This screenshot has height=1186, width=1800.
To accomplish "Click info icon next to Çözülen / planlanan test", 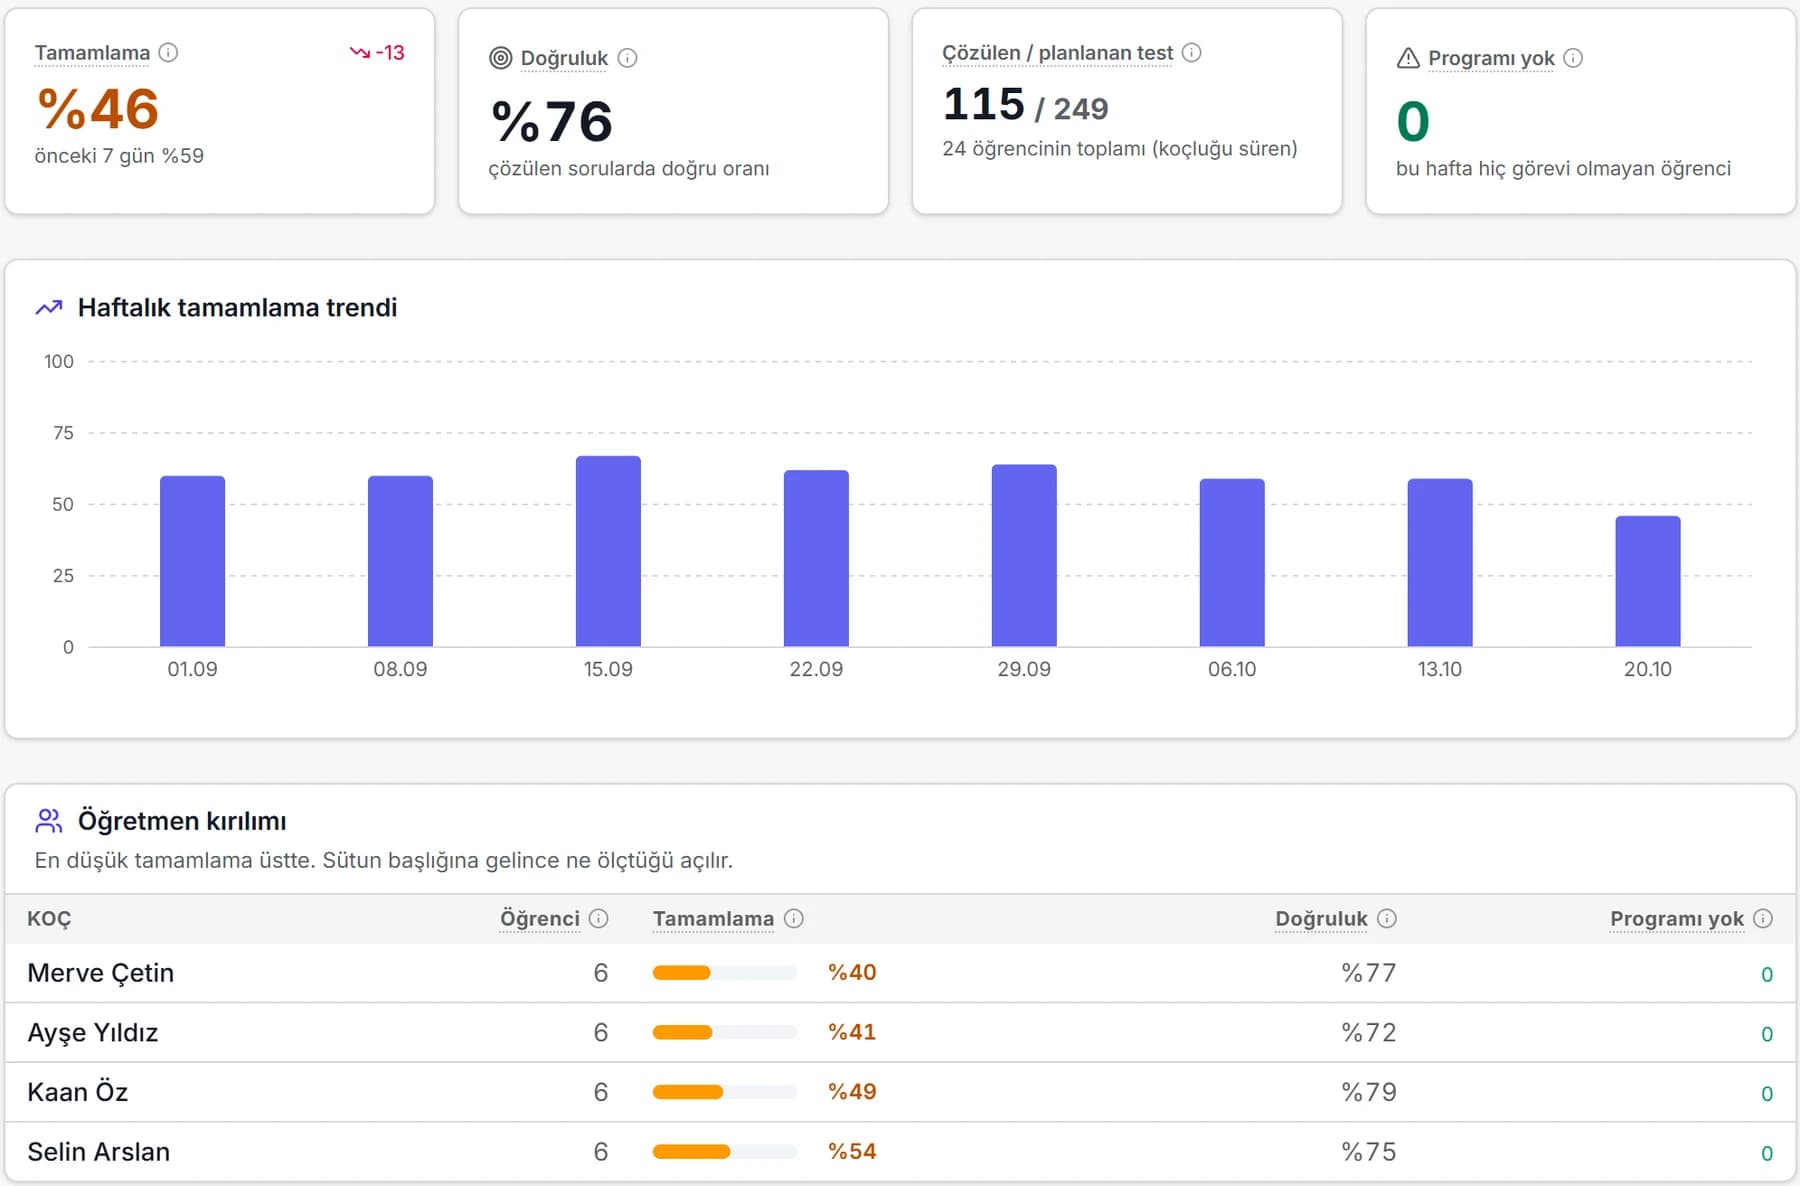I will (1191, 52).
